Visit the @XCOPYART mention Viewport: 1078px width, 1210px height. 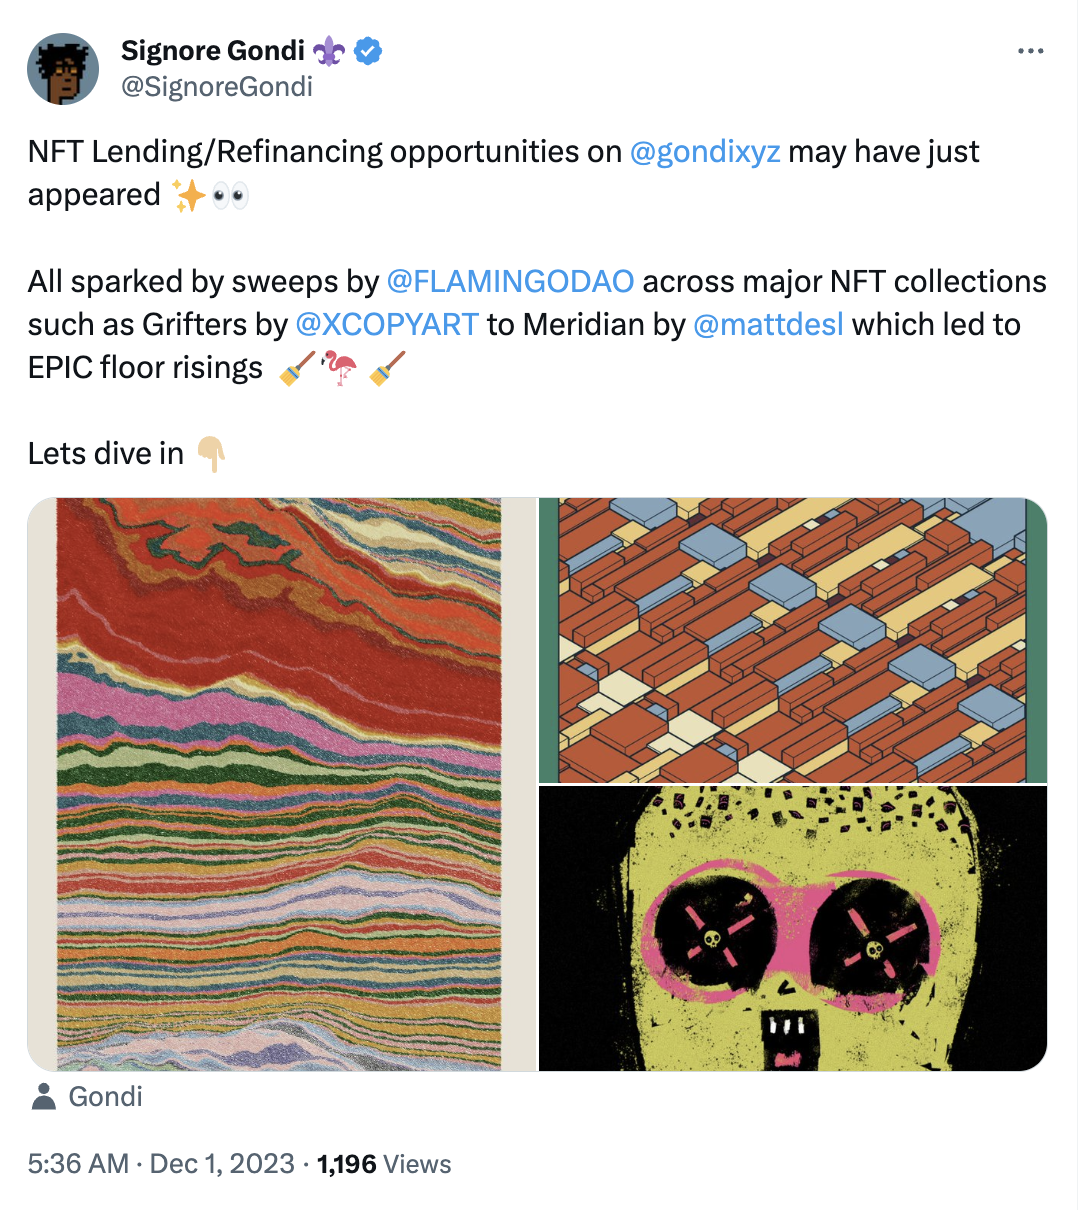pyautogui.click(x=387, y=325)
